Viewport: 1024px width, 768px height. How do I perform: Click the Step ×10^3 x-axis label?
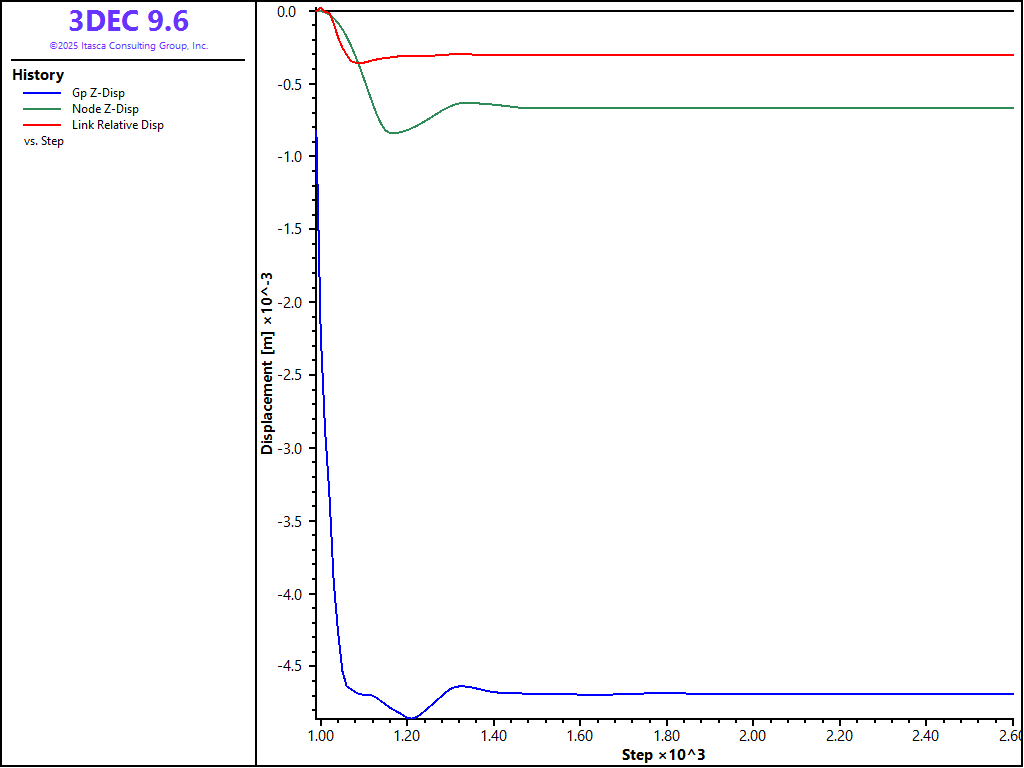663,754
